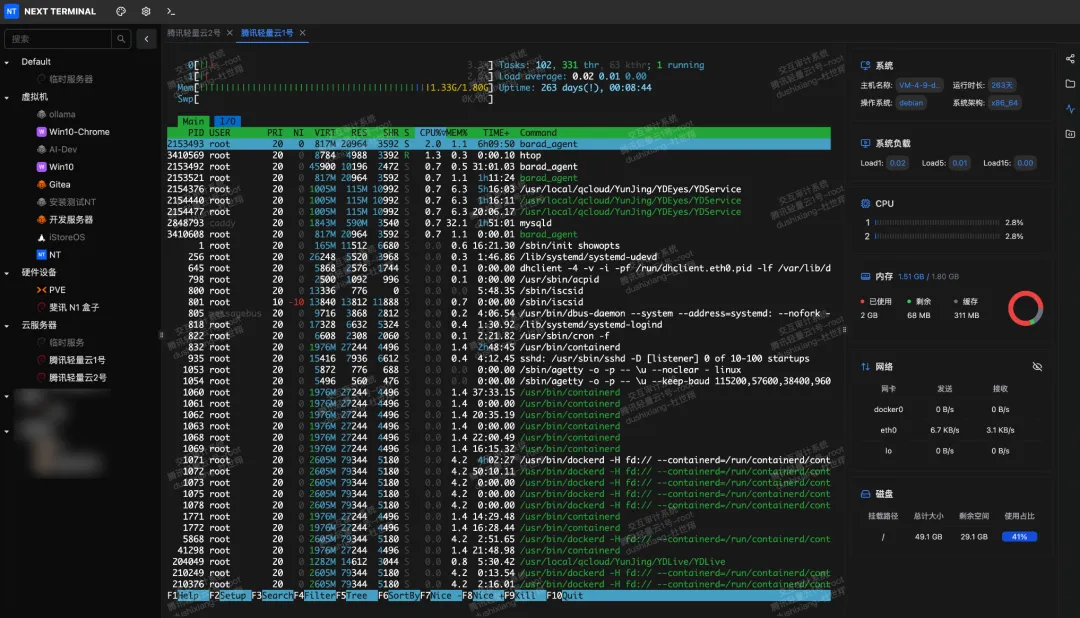Click F6 SortBy in htop footer
1080x618 pixels.
pyautogui.click(x=399, y=596)
